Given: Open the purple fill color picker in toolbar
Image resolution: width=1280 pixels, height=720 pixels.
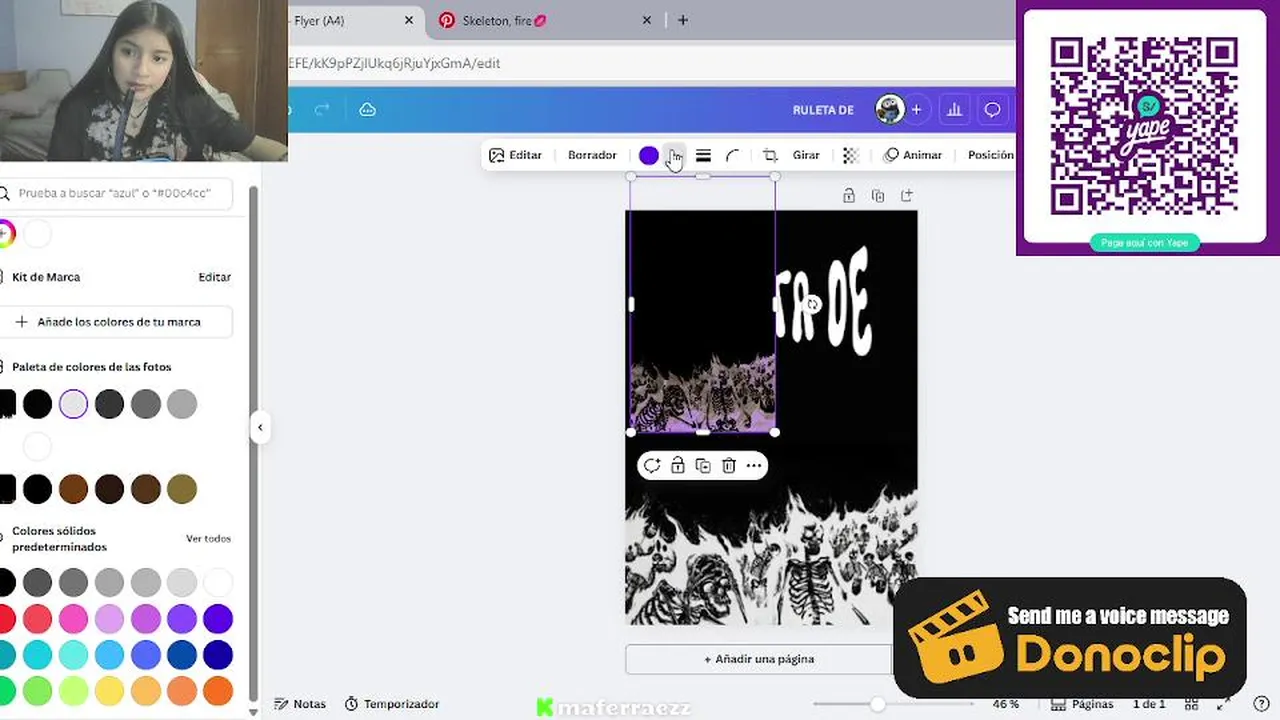Looking at the screenshot, I should [649, 155].
